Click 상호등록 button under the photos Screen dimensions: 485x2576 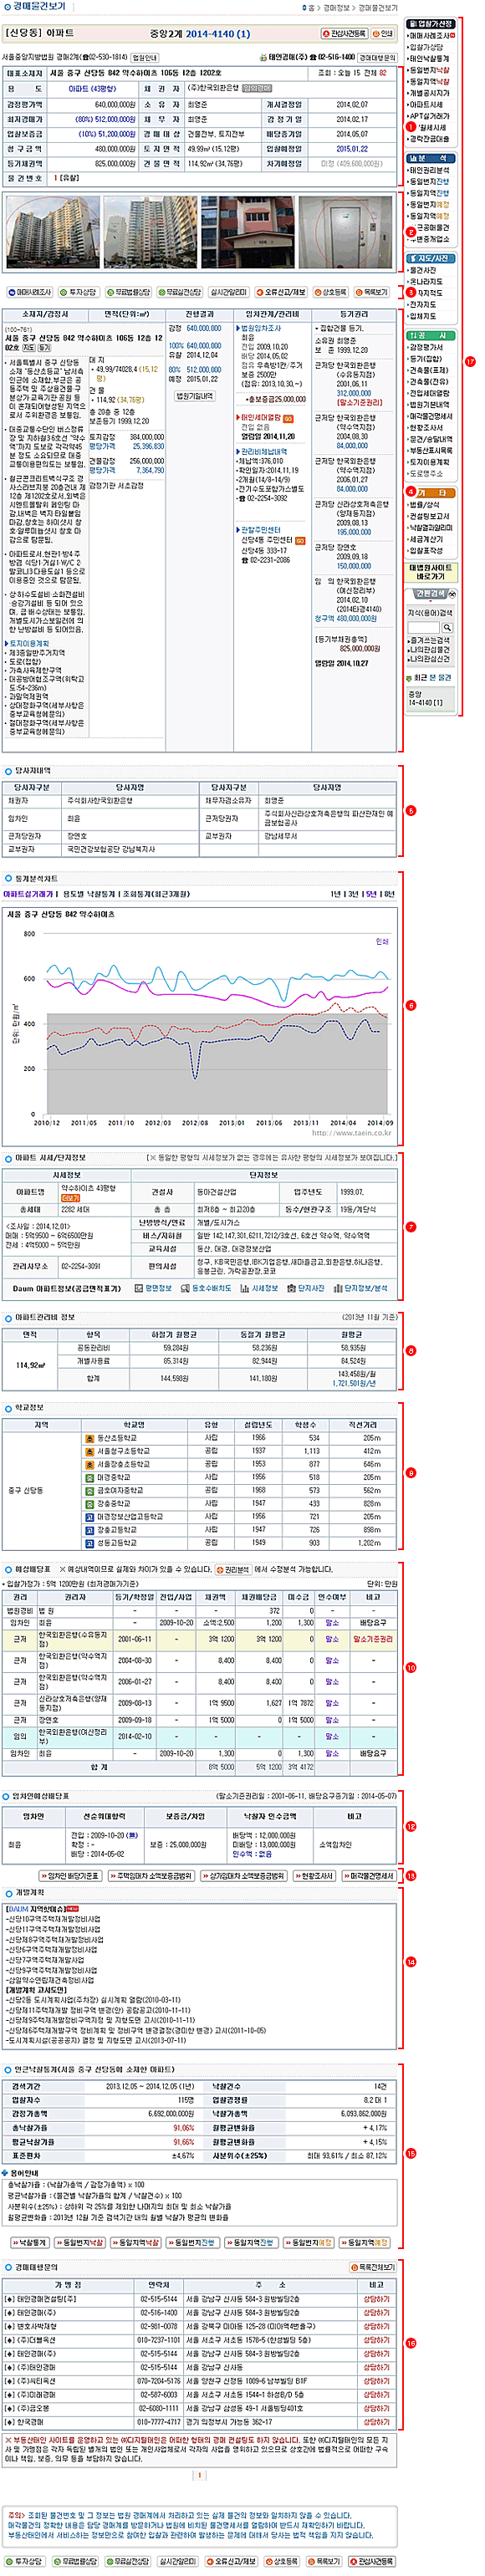331,293
